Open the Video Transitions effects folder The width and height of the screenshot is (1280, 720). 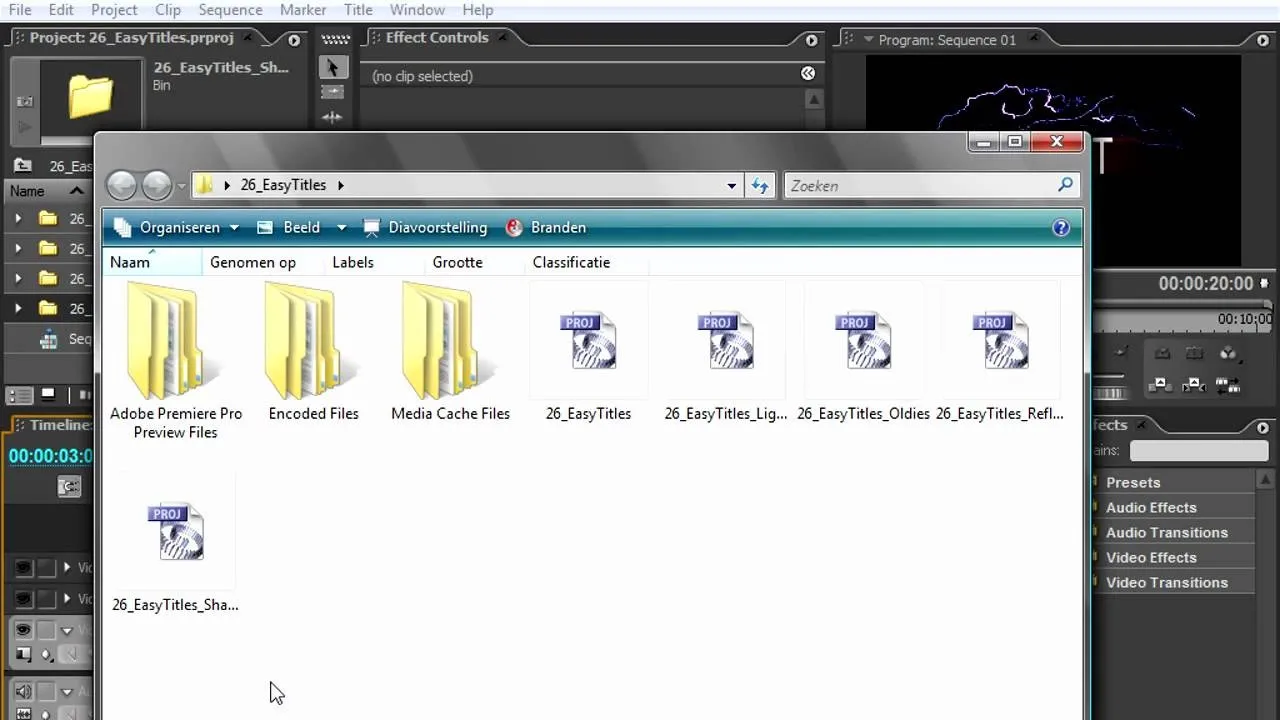1167,582
